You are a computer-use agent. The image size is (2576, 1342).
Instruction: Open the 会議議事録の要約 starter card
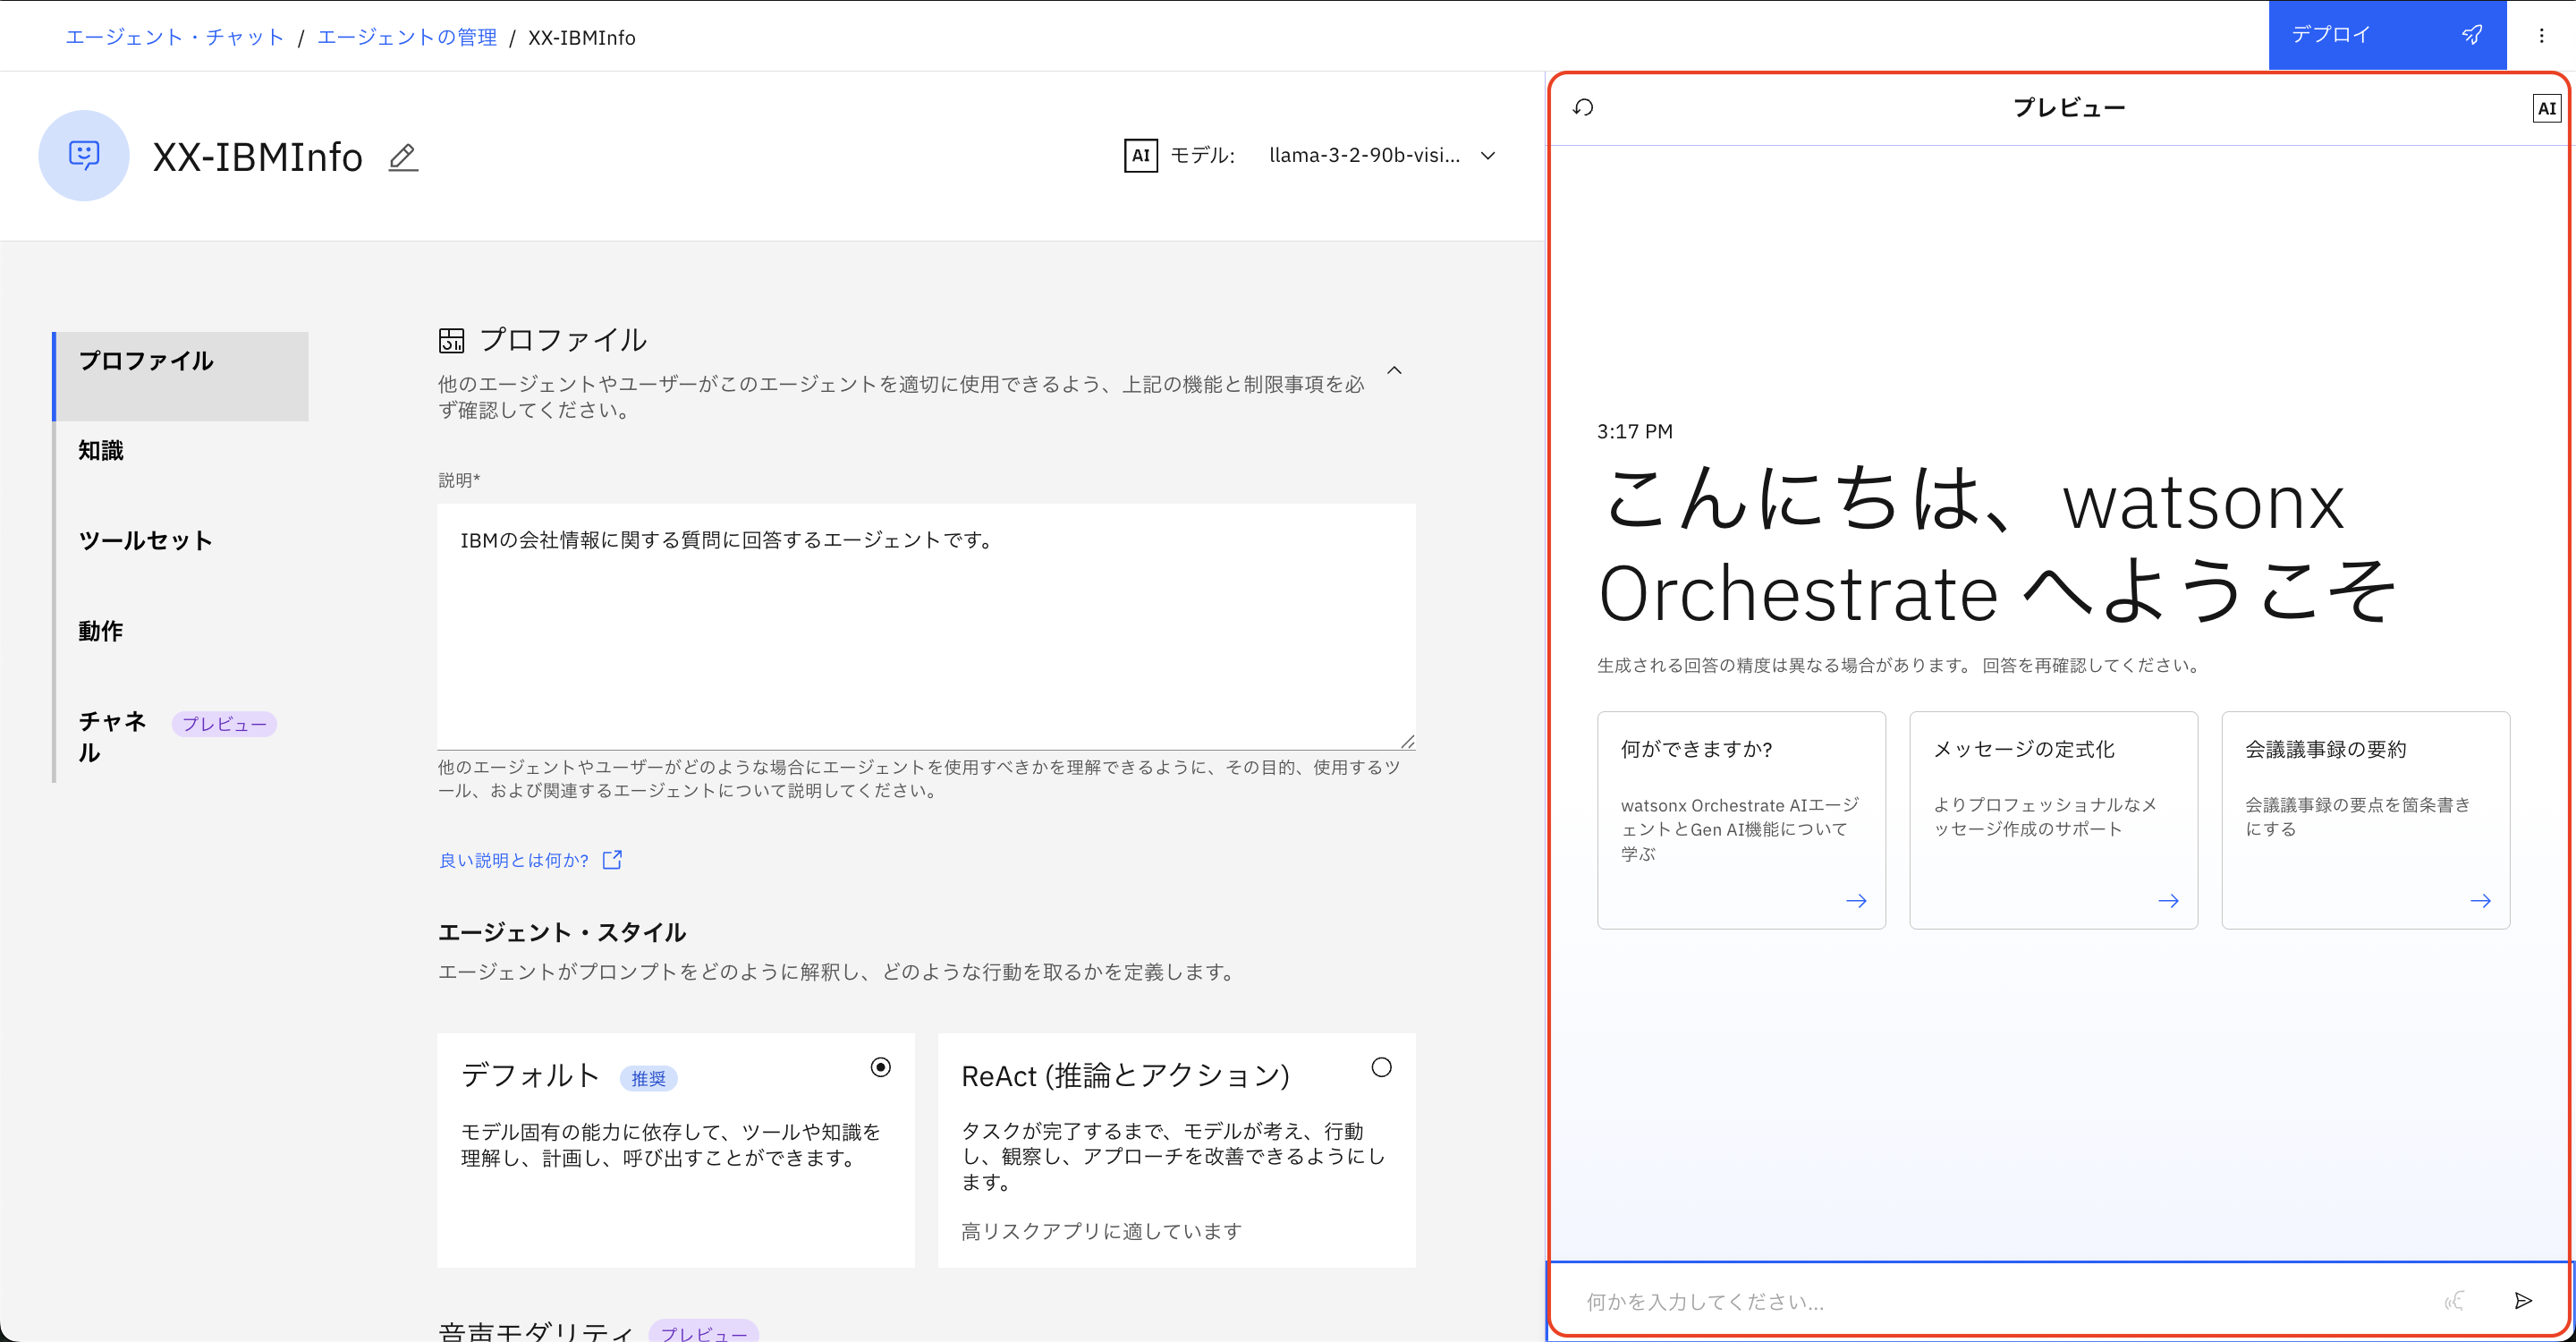(x=2364, y=819)
